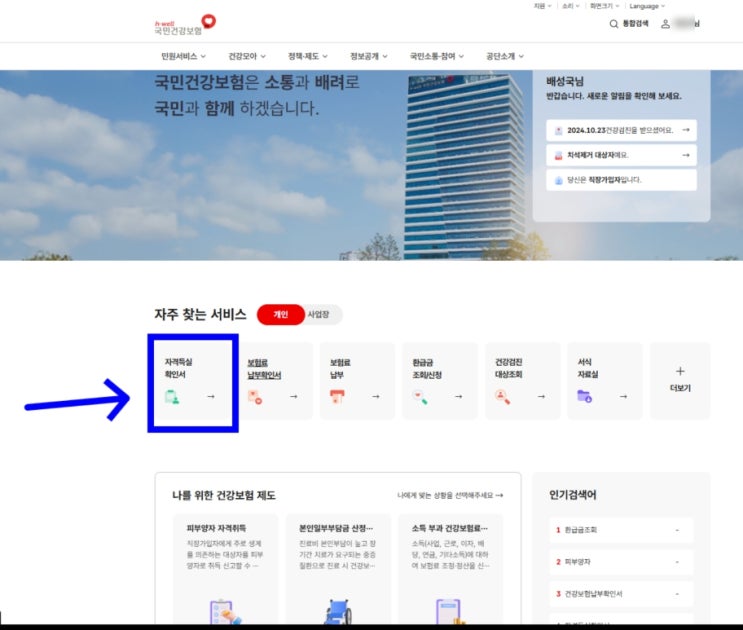Click the 보험료 납부확인서 icon

255,397
